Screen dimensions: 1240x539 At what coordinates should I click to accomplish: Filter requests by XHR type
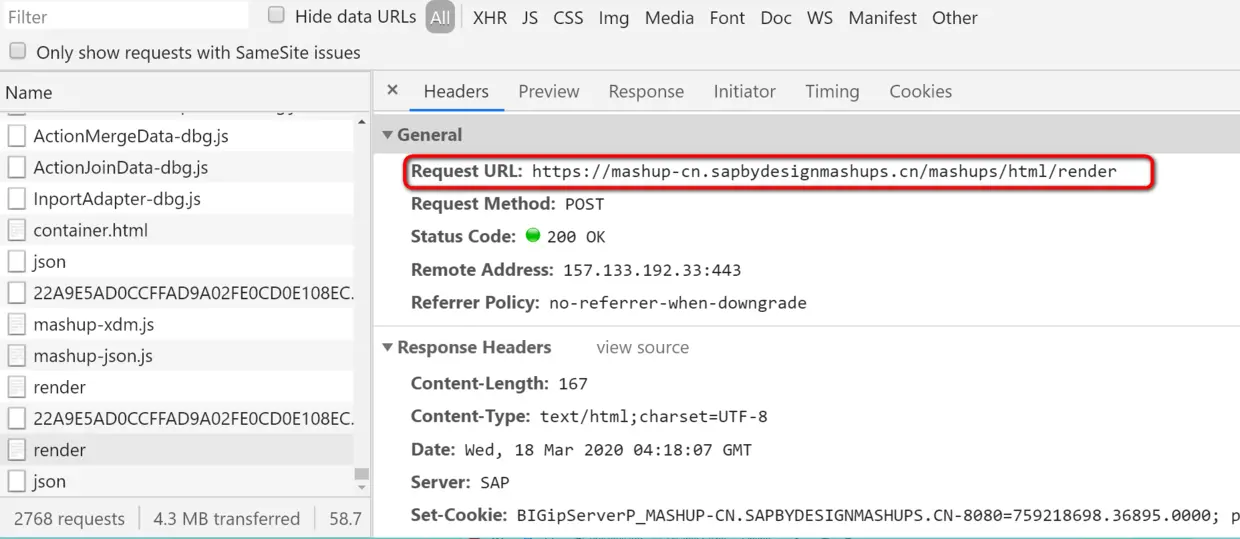click(x=490, y=18)
